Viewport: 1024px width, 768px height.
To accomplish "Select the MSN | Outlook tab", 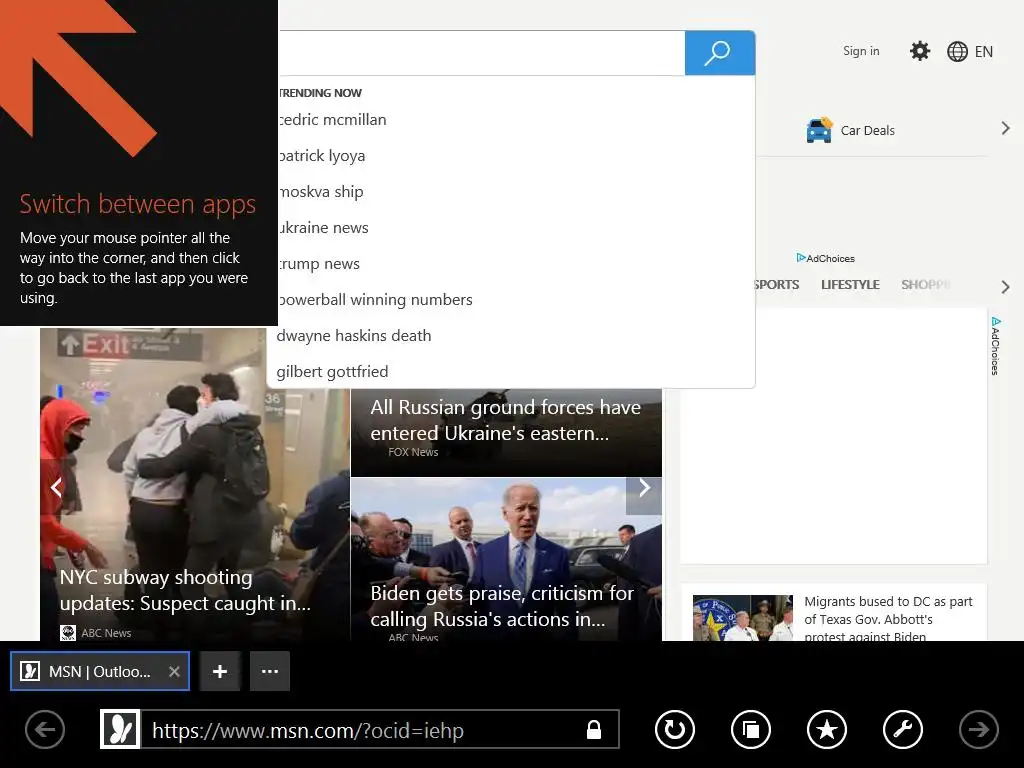I will pyautogui.click(x=100, y=671).
